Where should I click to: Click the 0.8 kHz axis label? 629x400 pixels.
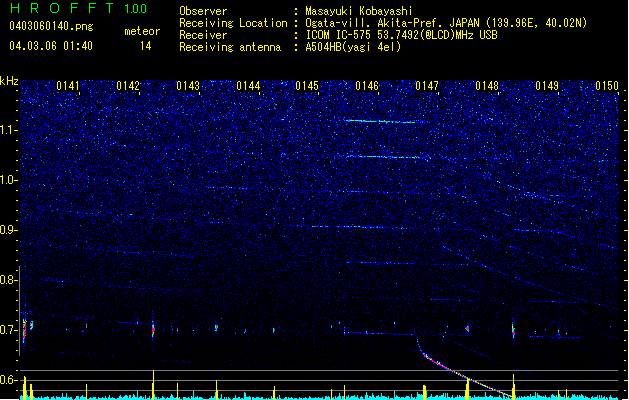click(x=9, y=280)
